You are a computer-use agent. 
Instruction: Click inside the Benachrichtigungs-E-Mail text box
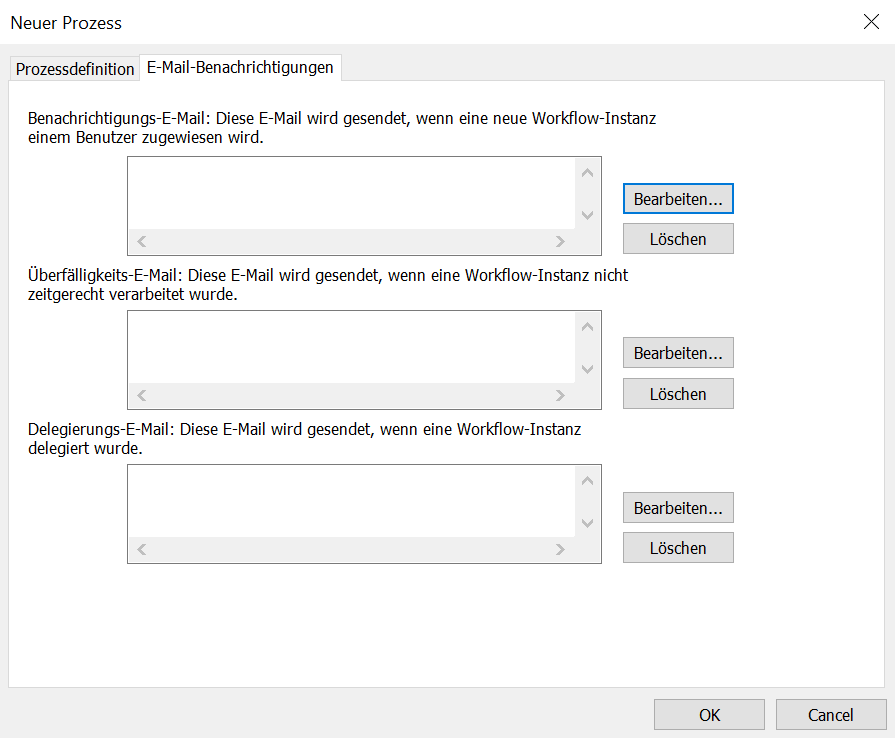[352, 193]
